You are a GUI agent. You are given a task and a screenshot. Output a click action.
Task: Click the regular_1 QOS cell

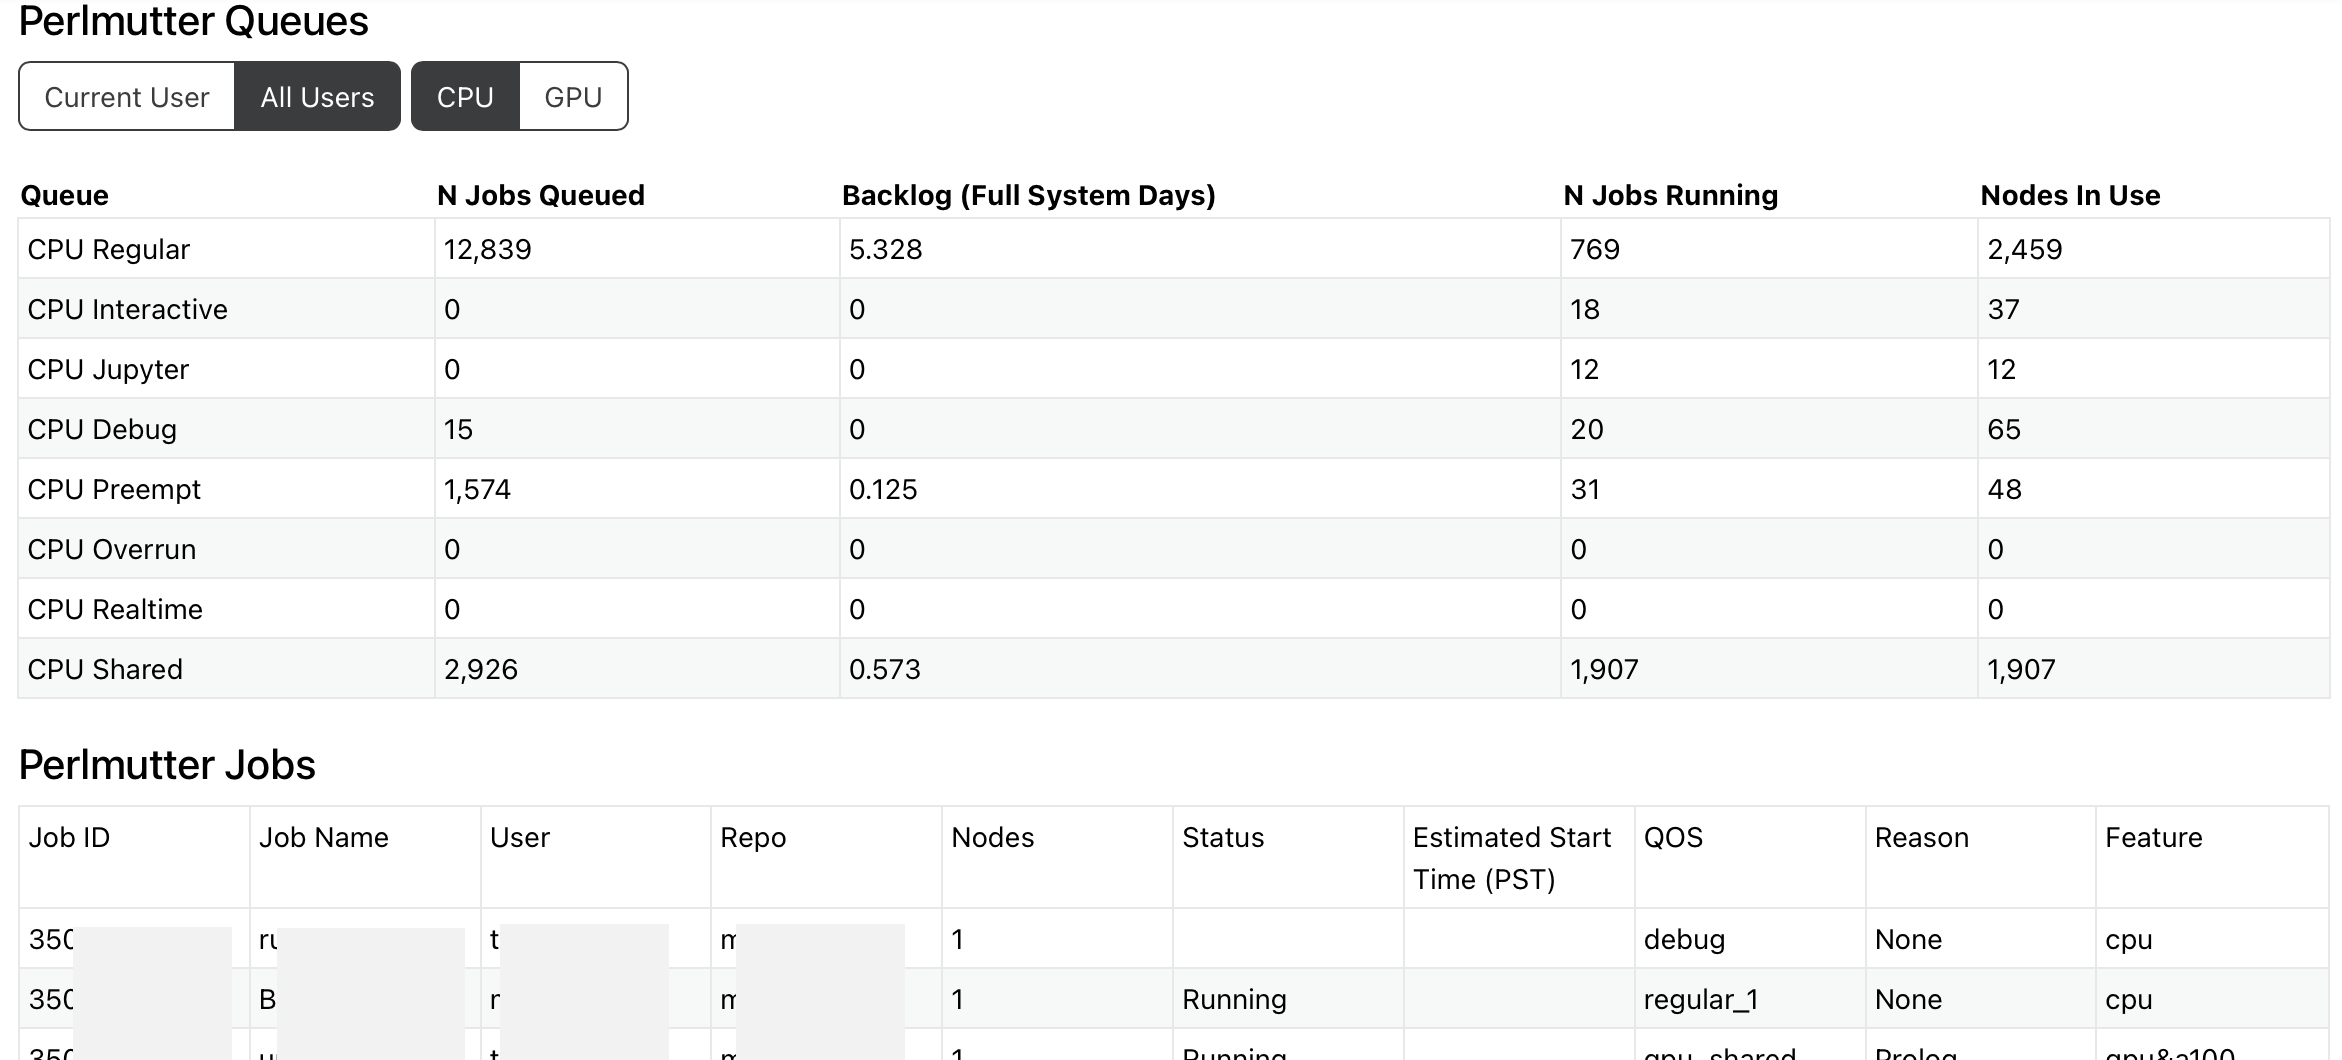(1700, 999)
